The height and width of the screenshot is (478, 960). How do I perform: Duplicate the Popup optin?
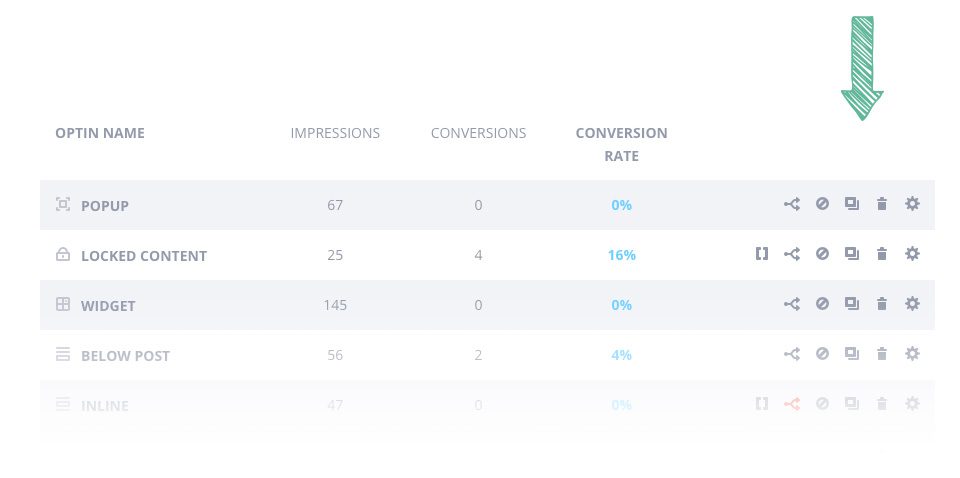(x=852, y=204)
